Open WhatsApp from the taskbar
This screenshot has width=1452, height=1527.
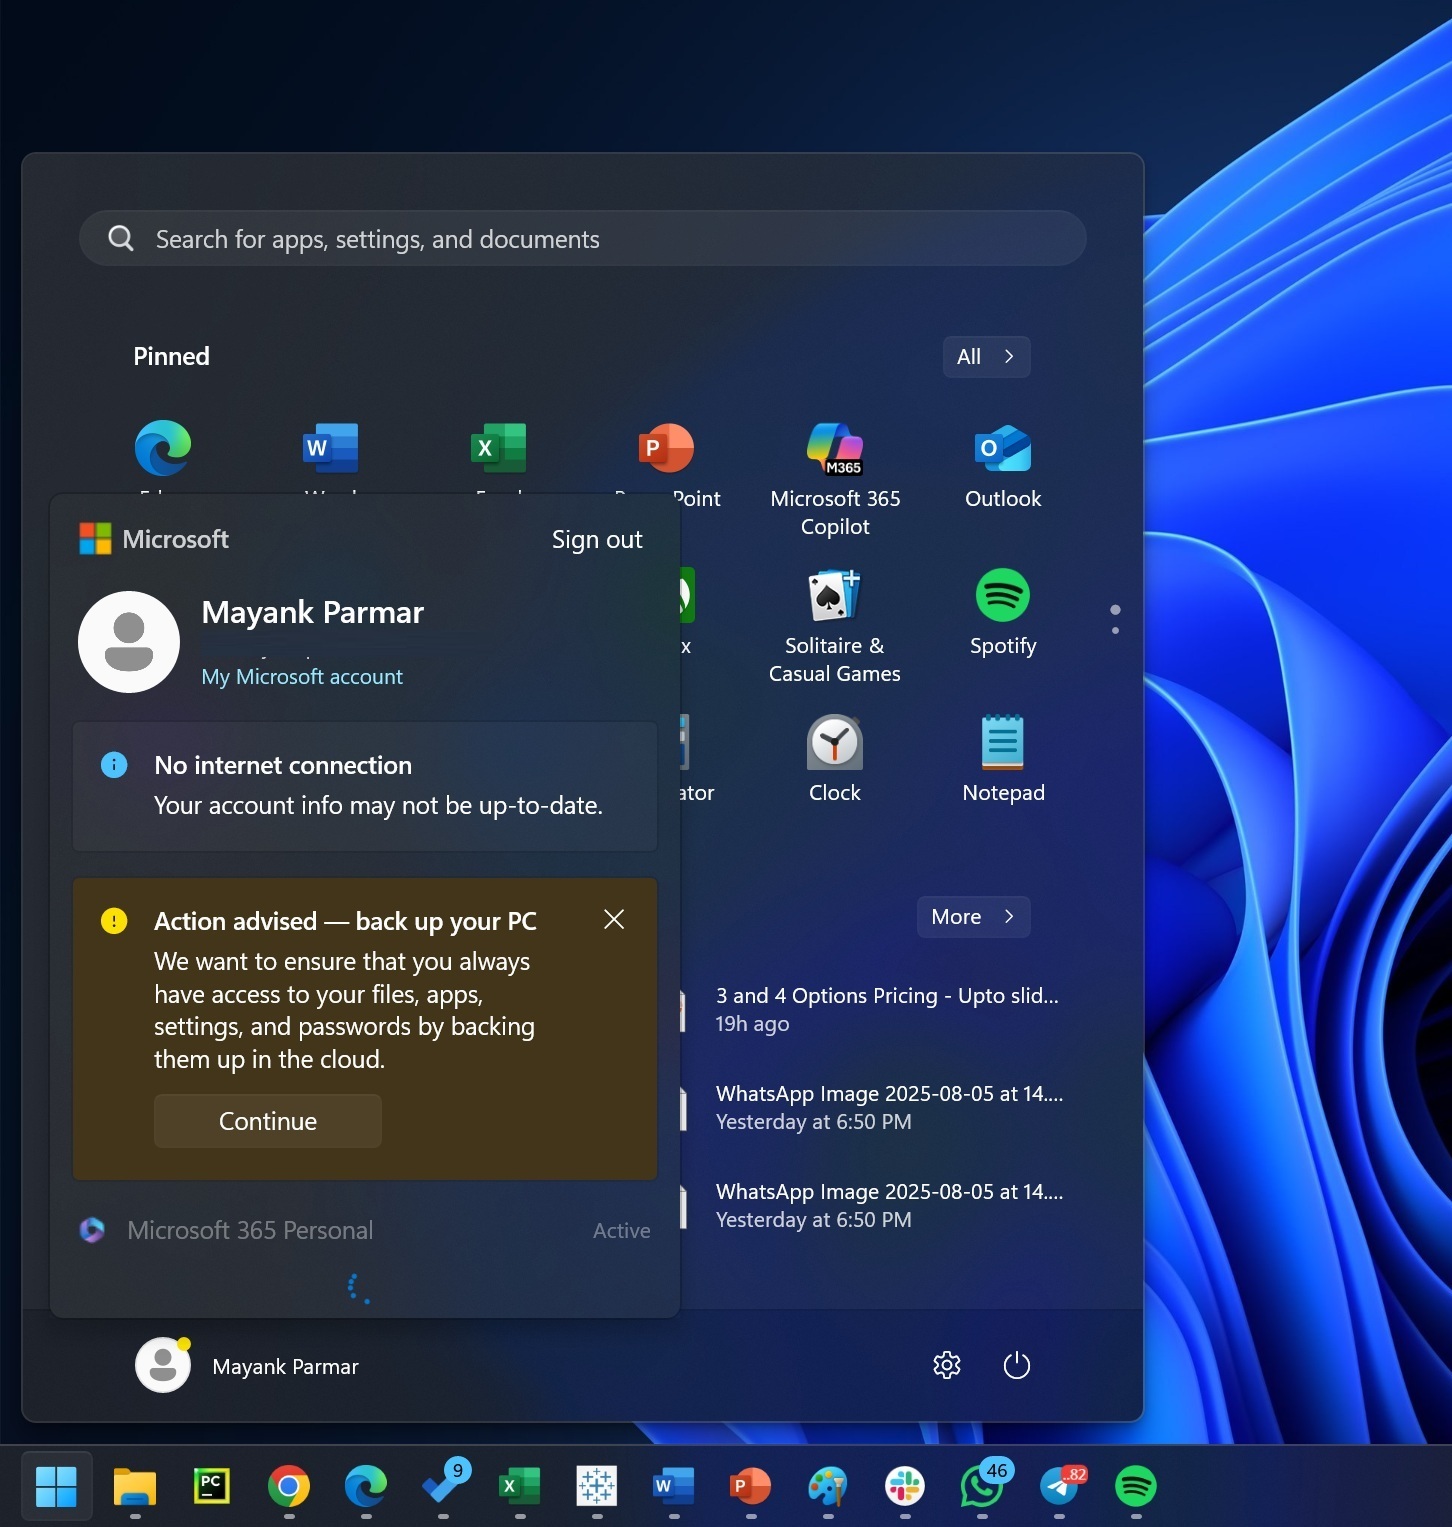point(981,1489)
